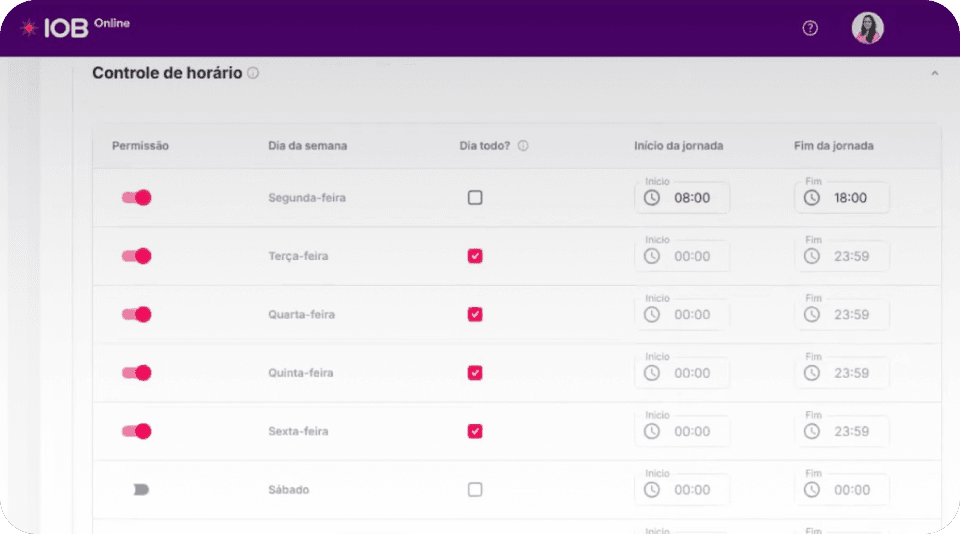This screenshot has width=960, height=534.
Task: Click Quinta-feira start time value 00:00
Action: click(692, 373)
